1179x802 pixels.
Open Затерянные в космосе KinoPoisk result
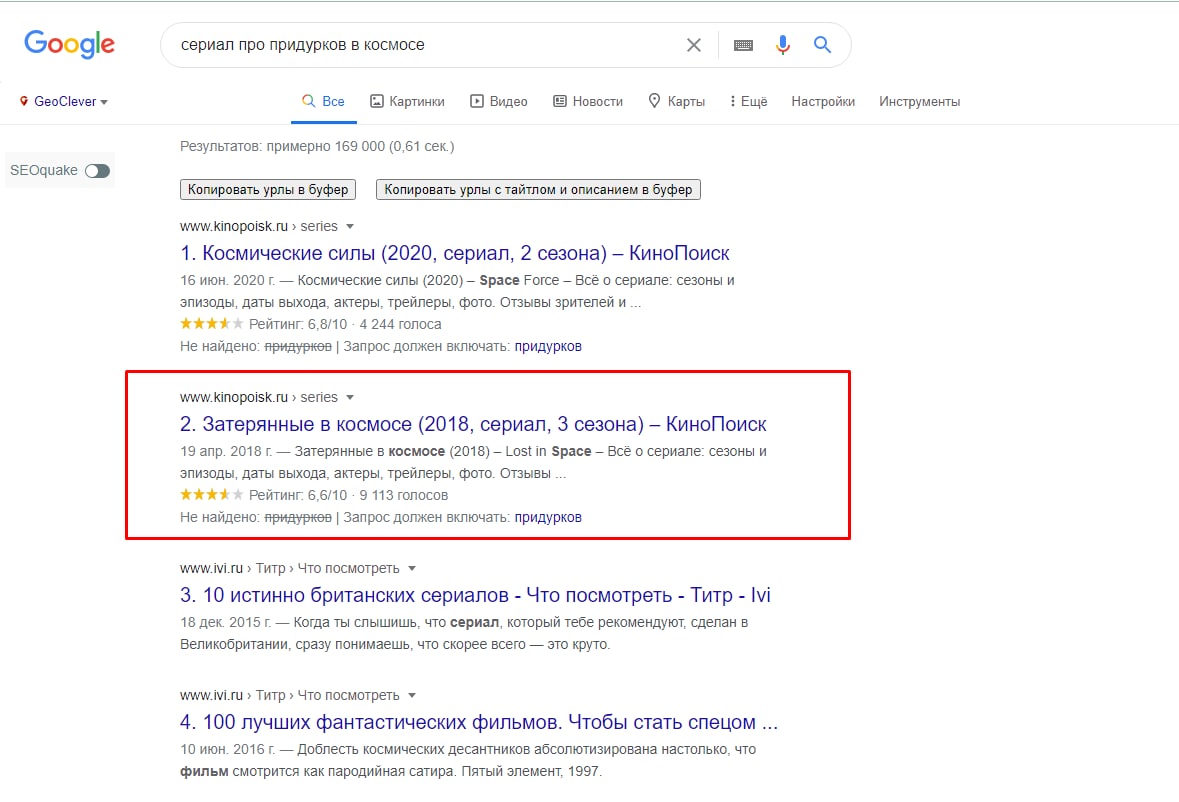point(473,425)
